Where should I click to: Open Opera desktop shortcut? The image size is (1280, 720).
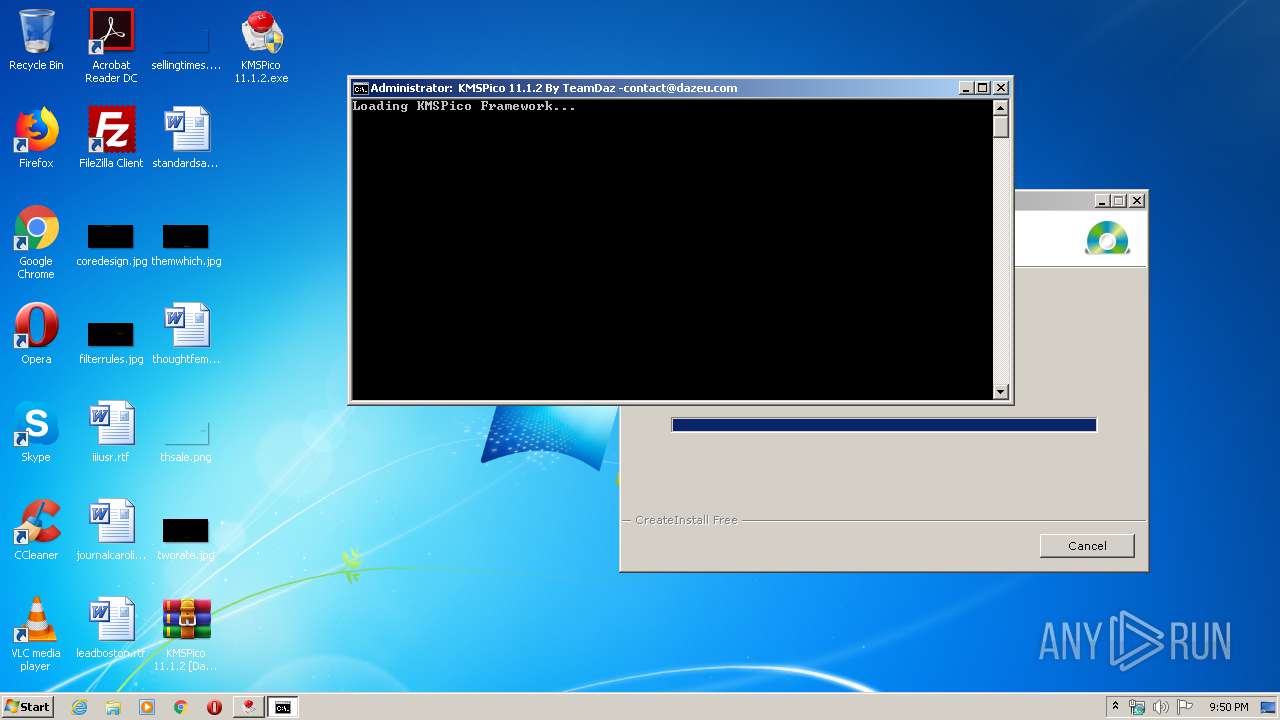(x=36, y=334)
